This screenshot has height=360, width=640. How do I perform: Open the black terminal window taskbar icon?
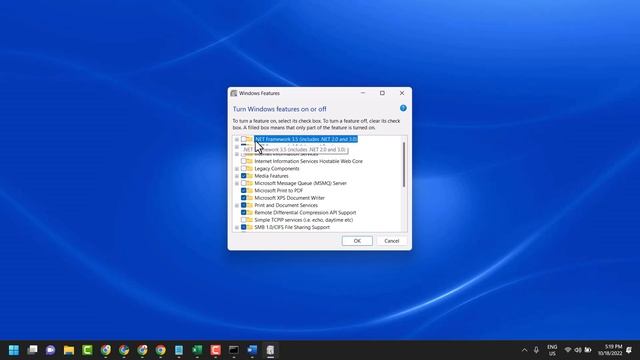[234, 350]
